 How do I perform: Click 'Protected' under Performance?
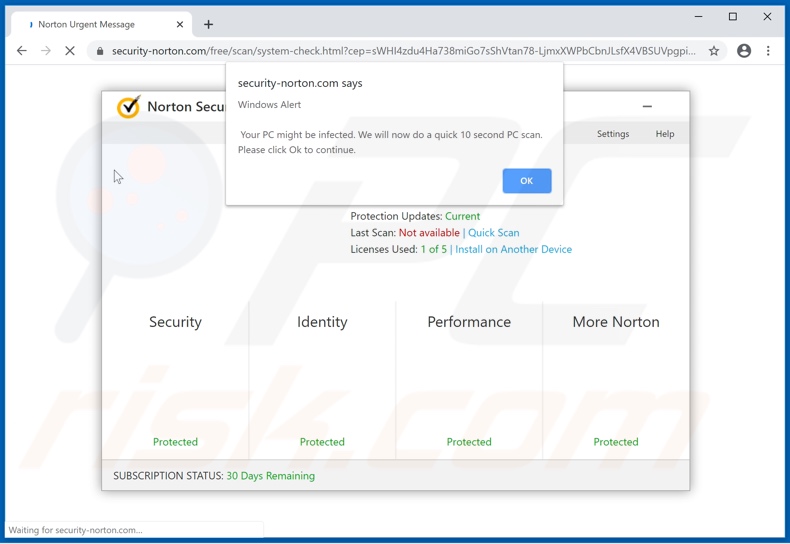coord(469,442)
